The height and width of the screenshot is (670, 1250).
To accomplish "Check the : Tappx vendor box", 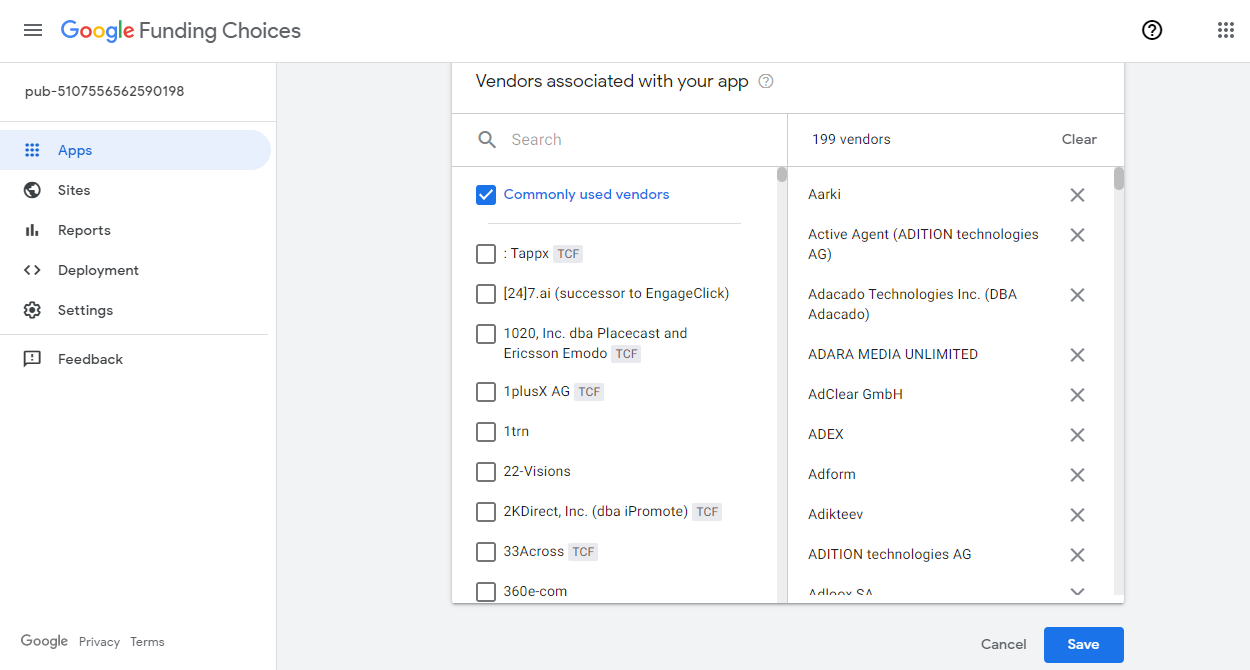I will (486, 254).
